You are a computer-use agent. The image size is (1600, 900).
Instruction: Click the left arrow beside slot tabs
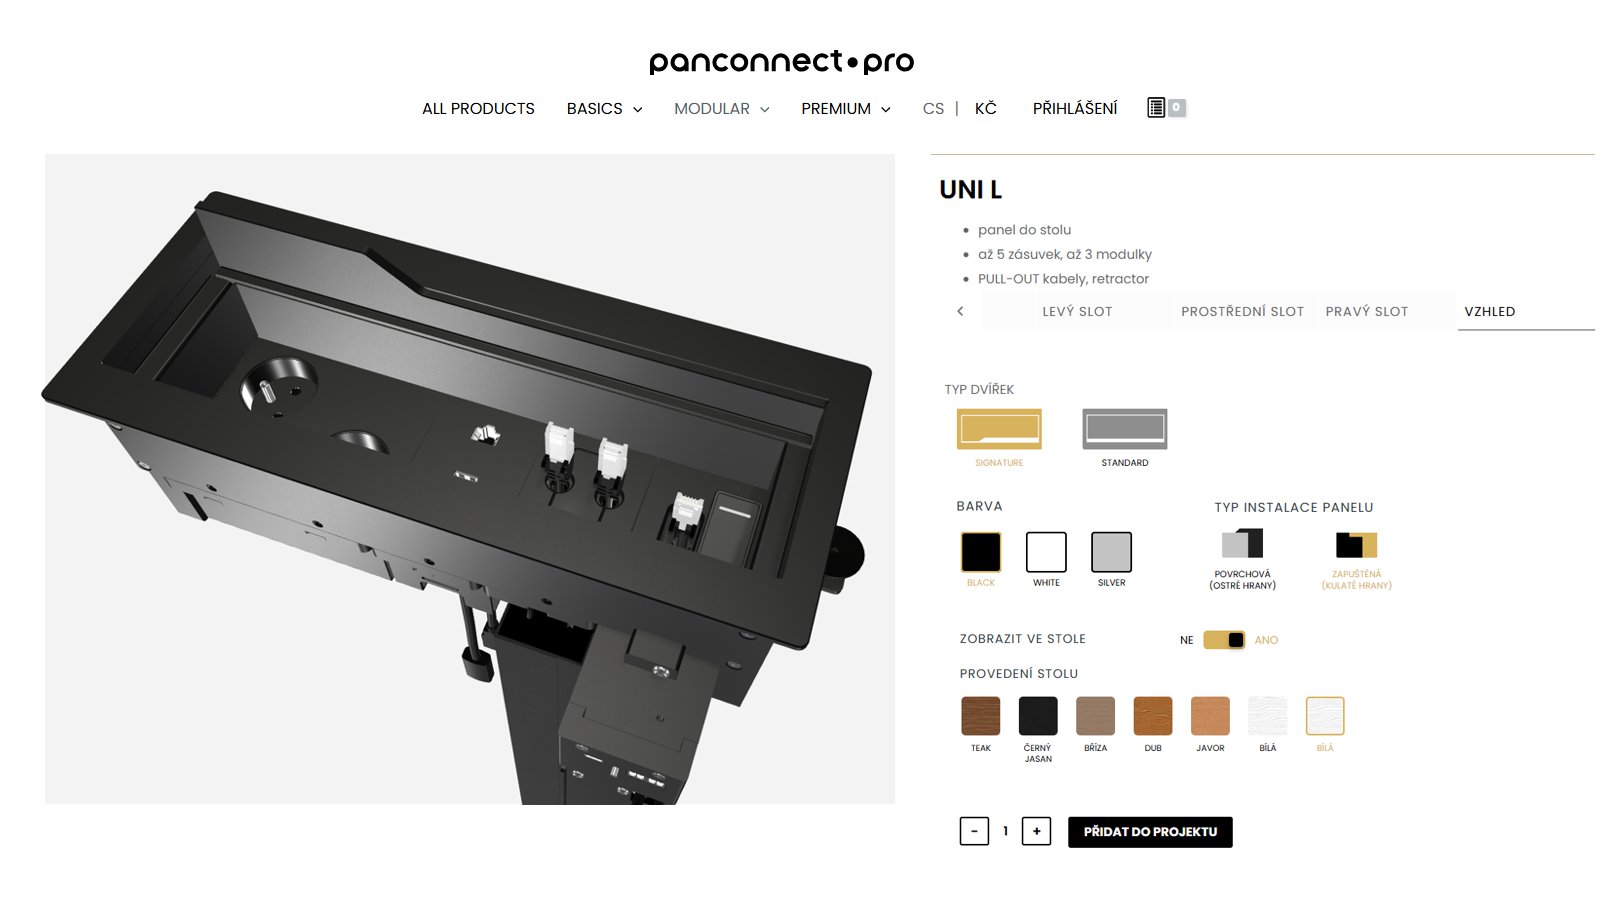coord(960,311)
